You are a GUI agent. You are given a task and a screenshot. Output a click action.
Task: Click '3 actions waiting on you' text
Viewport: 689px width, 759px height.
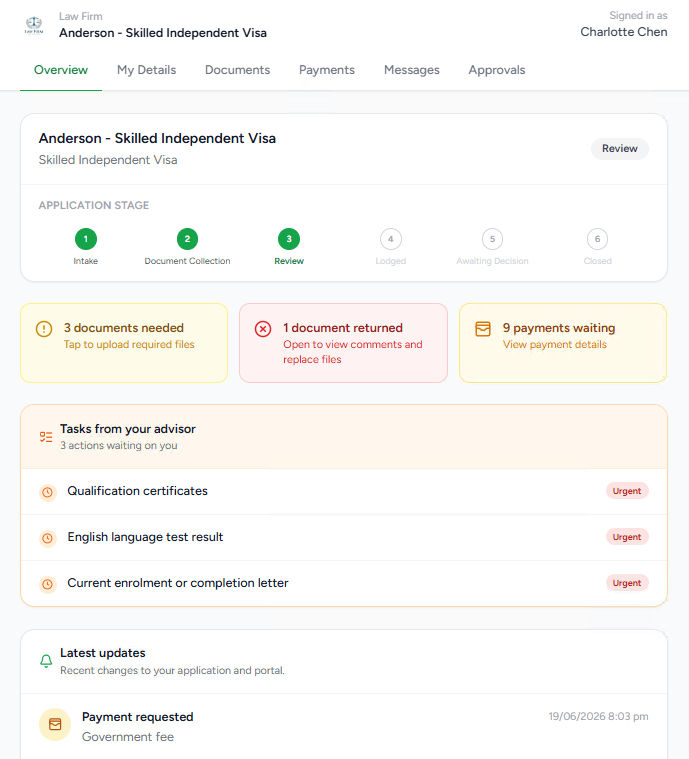click(119, 446)
